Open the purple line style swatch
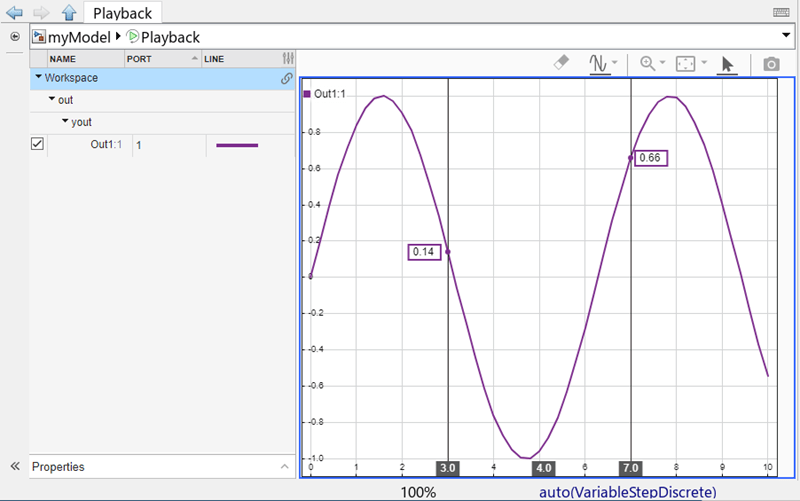This screenshot has height=501, width=800. click(237, 145)
